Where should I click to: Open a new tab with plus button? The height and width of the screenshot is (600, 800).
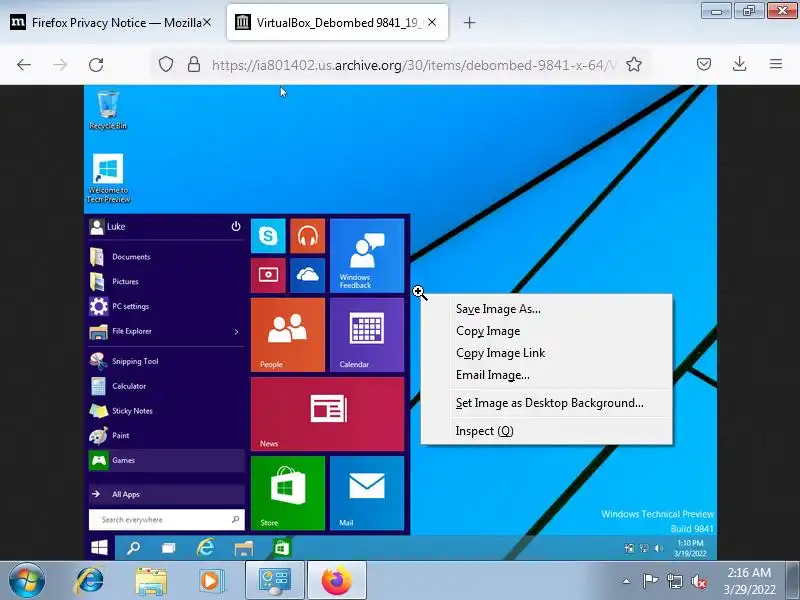[469, 22]
